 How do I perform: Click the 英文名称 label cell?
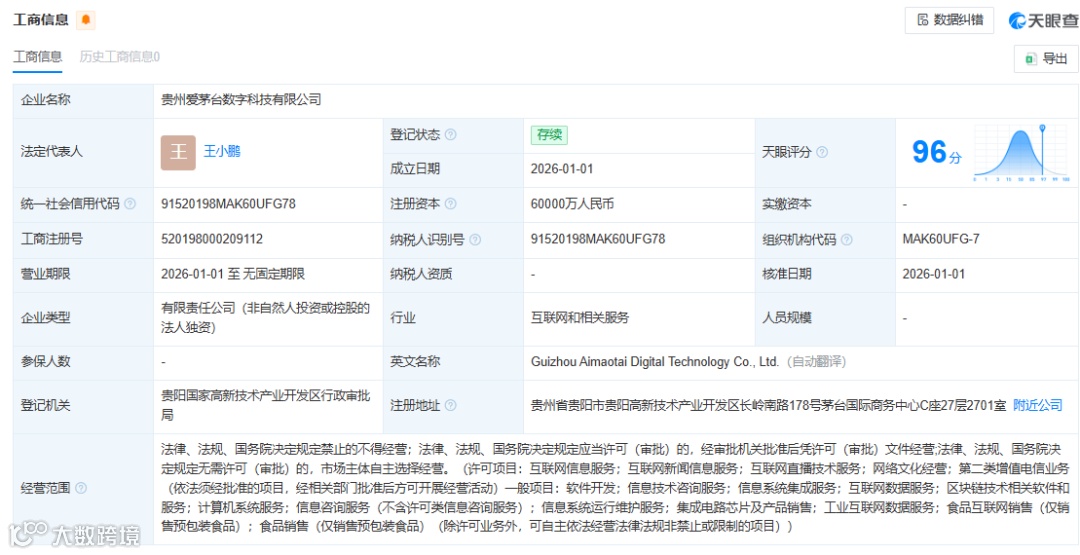(453, 362)
